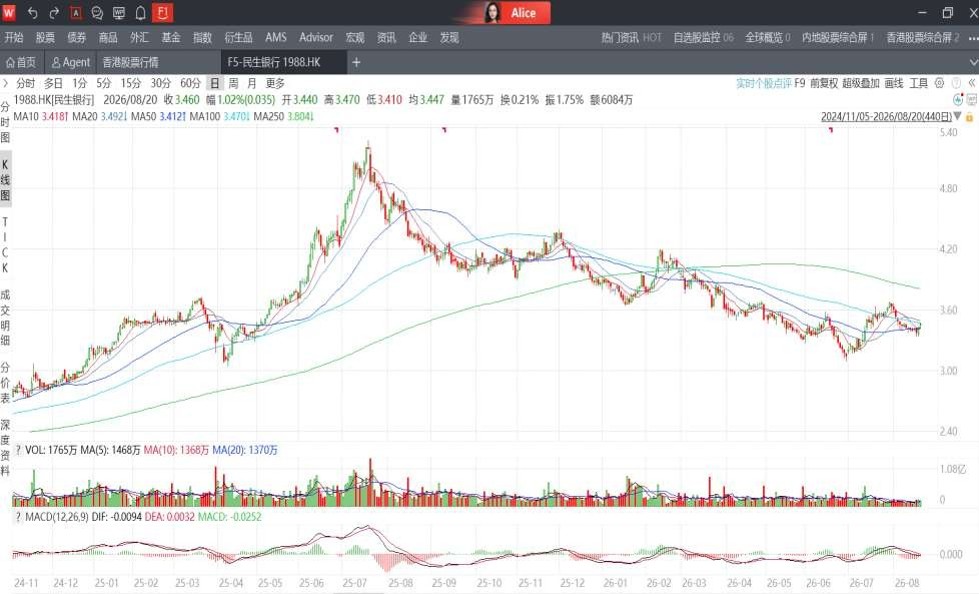Click the 实时个股点评 link
This screenshot has height=594, width=979.
point(764,83)
